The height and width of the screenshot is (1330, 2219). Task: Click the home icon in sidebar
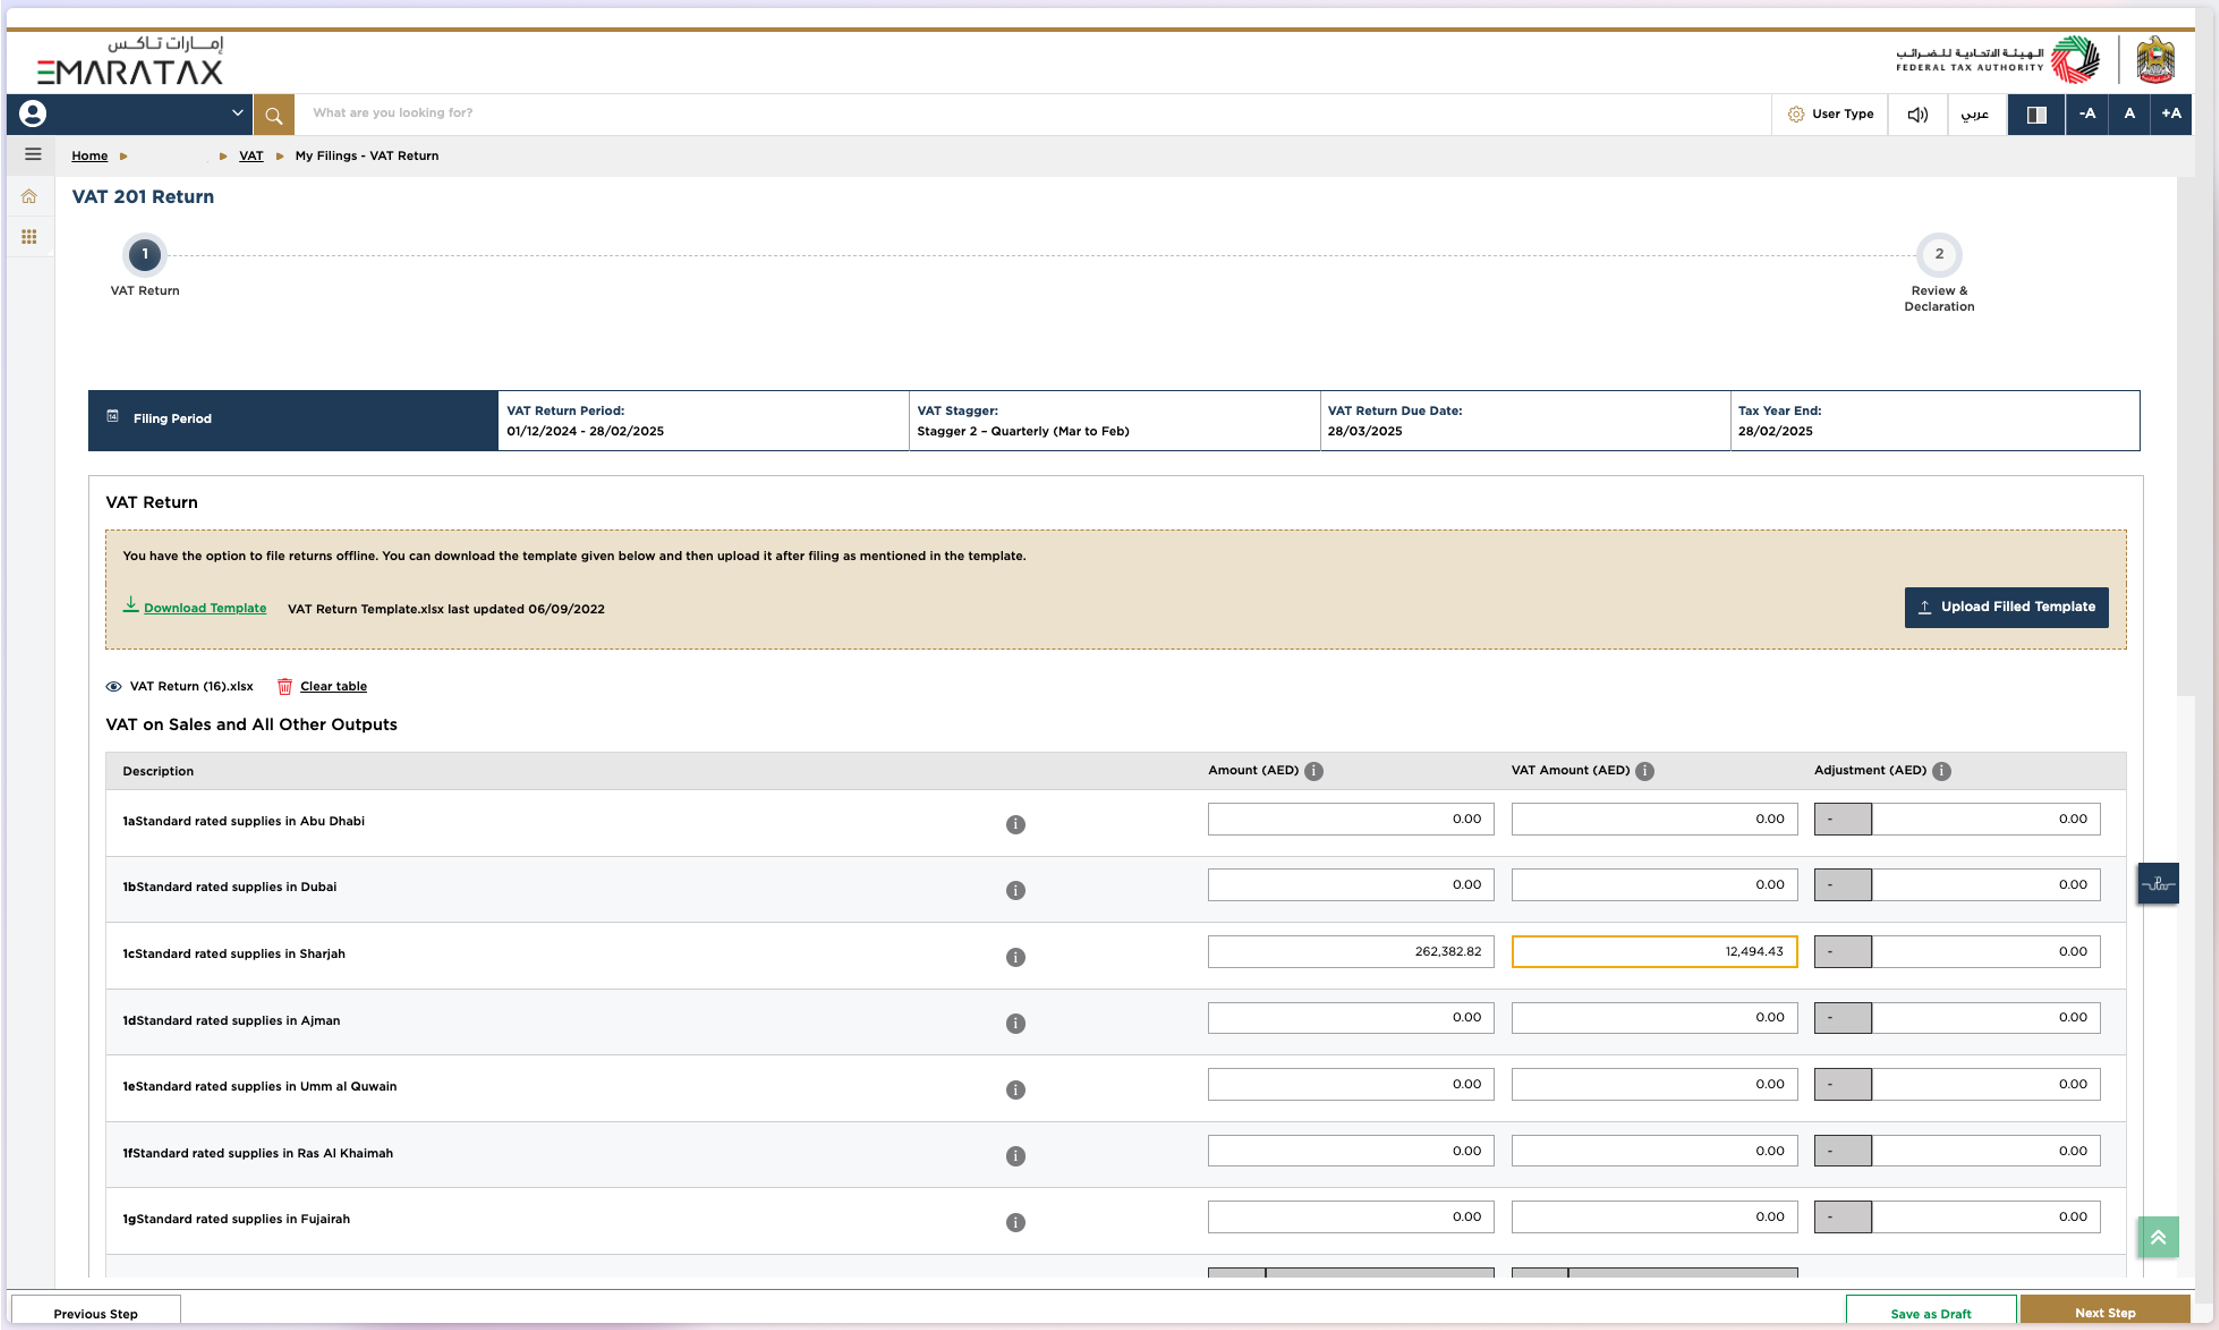point(29,196)
